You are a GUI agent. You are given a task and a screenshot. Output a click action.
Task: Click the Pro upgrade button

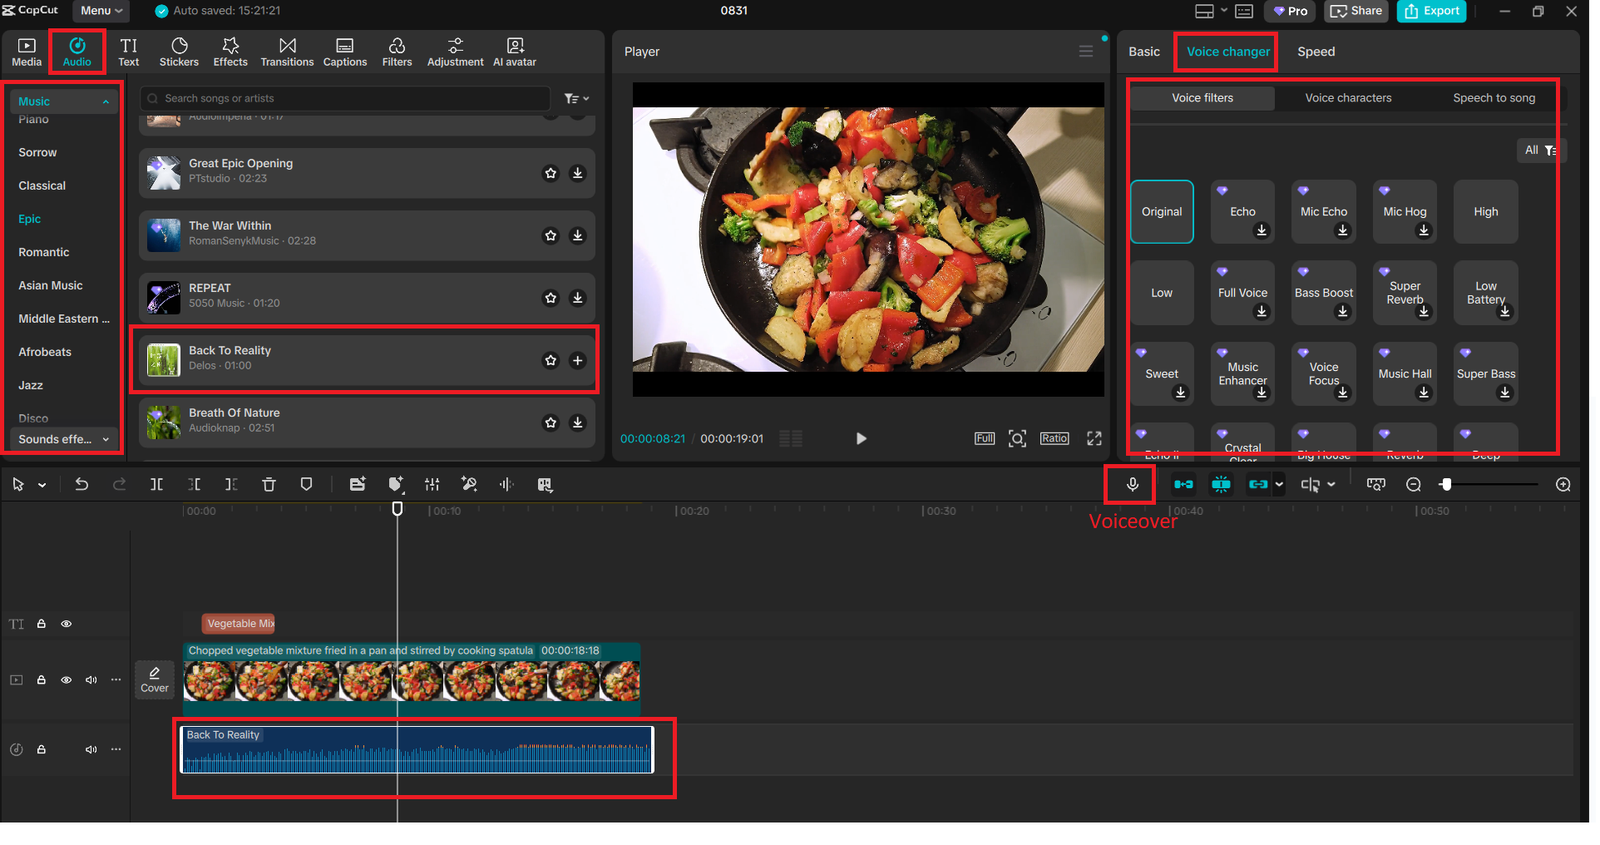pos(1290,11)
